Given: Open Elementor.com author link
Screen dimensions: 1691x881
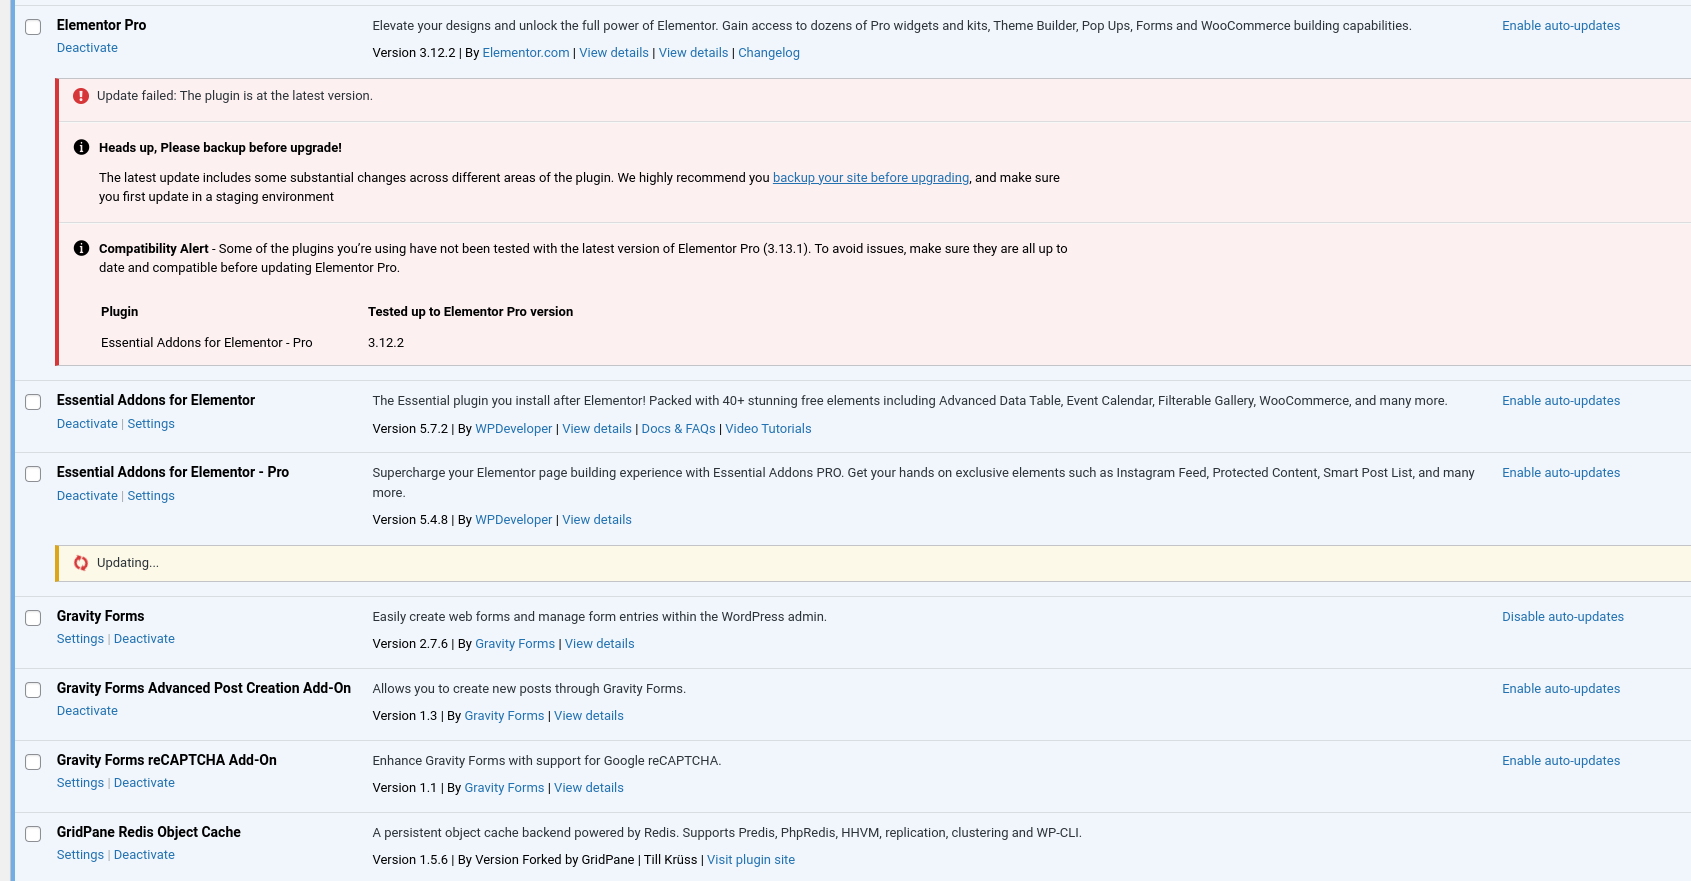Looking at the screenshot, I should pyautogui.click(x=525, y=53).
